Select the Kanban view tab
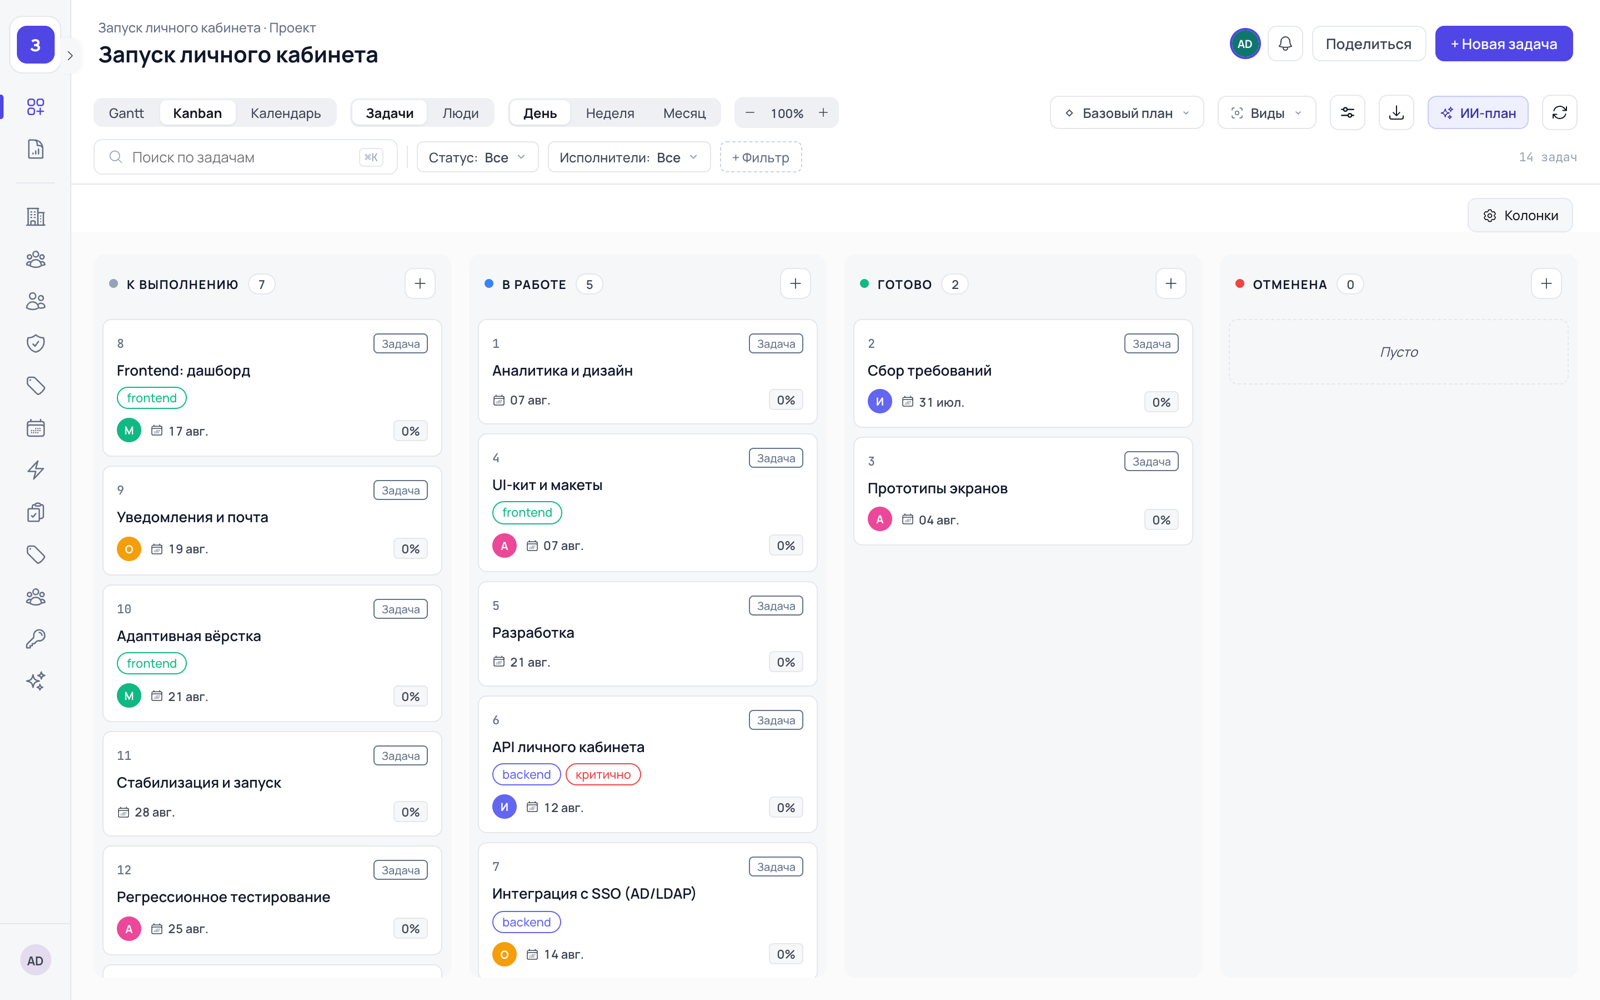This screenshot has width=1600, height=1000. pyautogui.click(x=197, y=113)
